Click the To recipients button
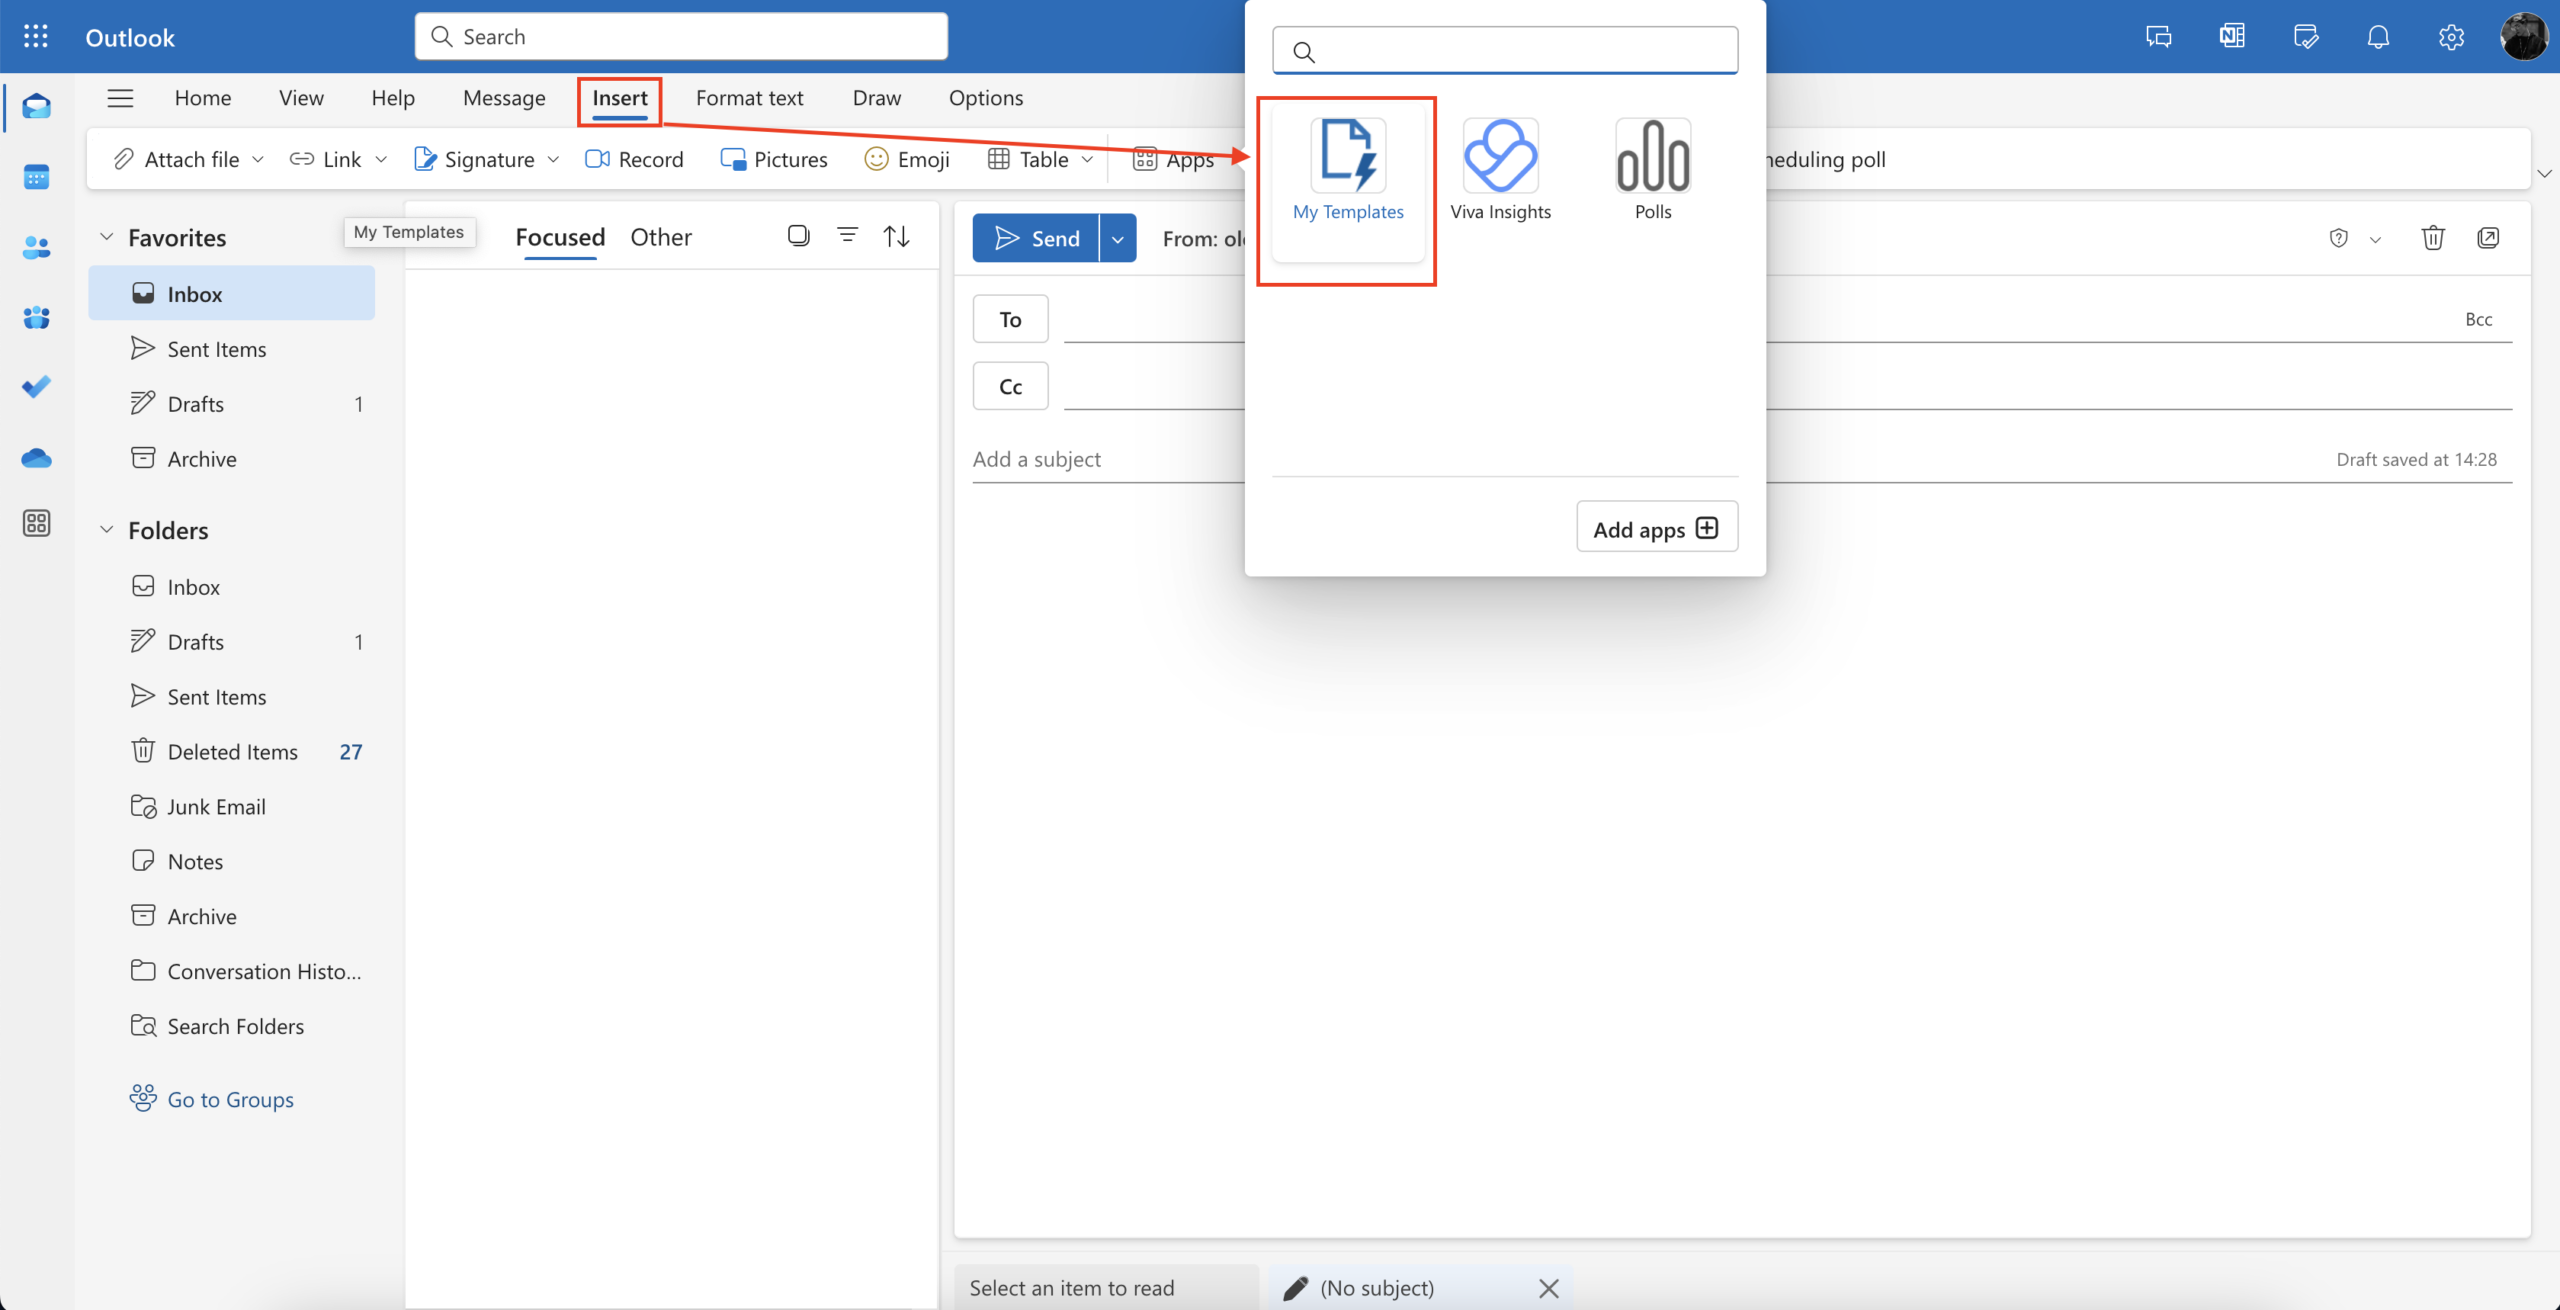 (x=1010, y=319)
